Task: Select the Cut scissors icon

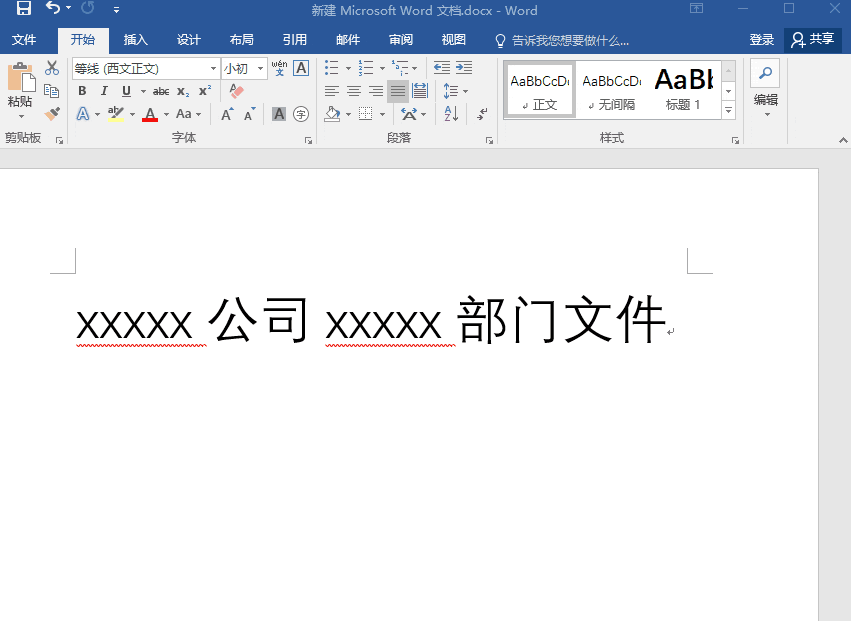Action: tap(52, 68)
